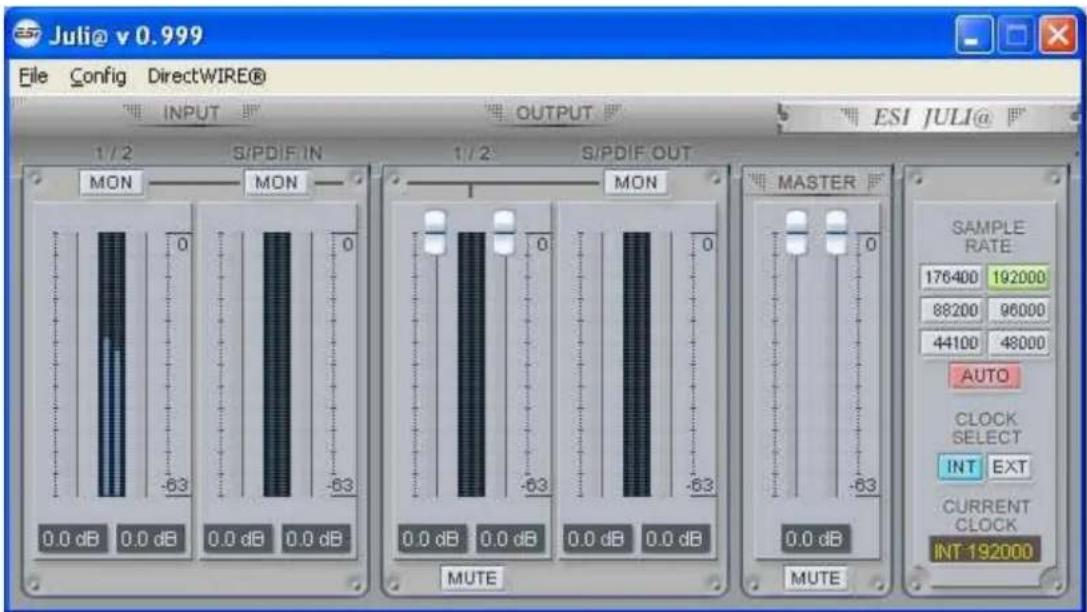Screen dimensions: 1087x612
Task: Open the DirectWIRE menu
Action: coord(207,76)
